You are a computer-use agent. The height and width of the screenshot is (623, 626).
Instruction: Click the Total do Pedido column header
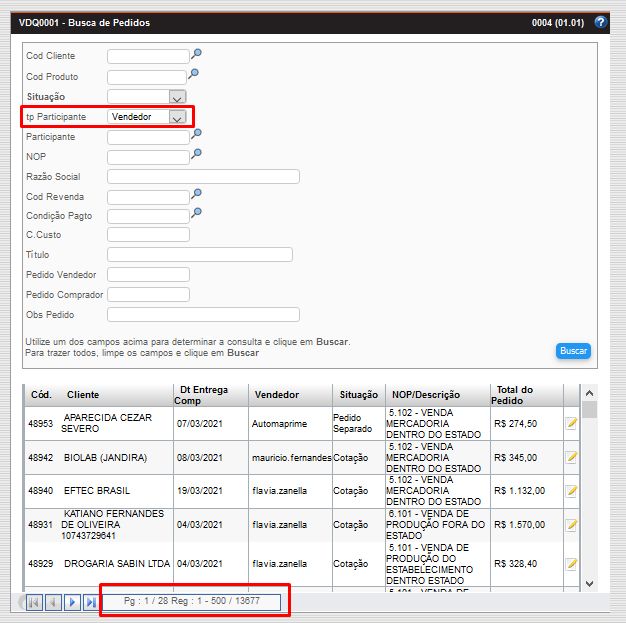click(x=514, y=395)
